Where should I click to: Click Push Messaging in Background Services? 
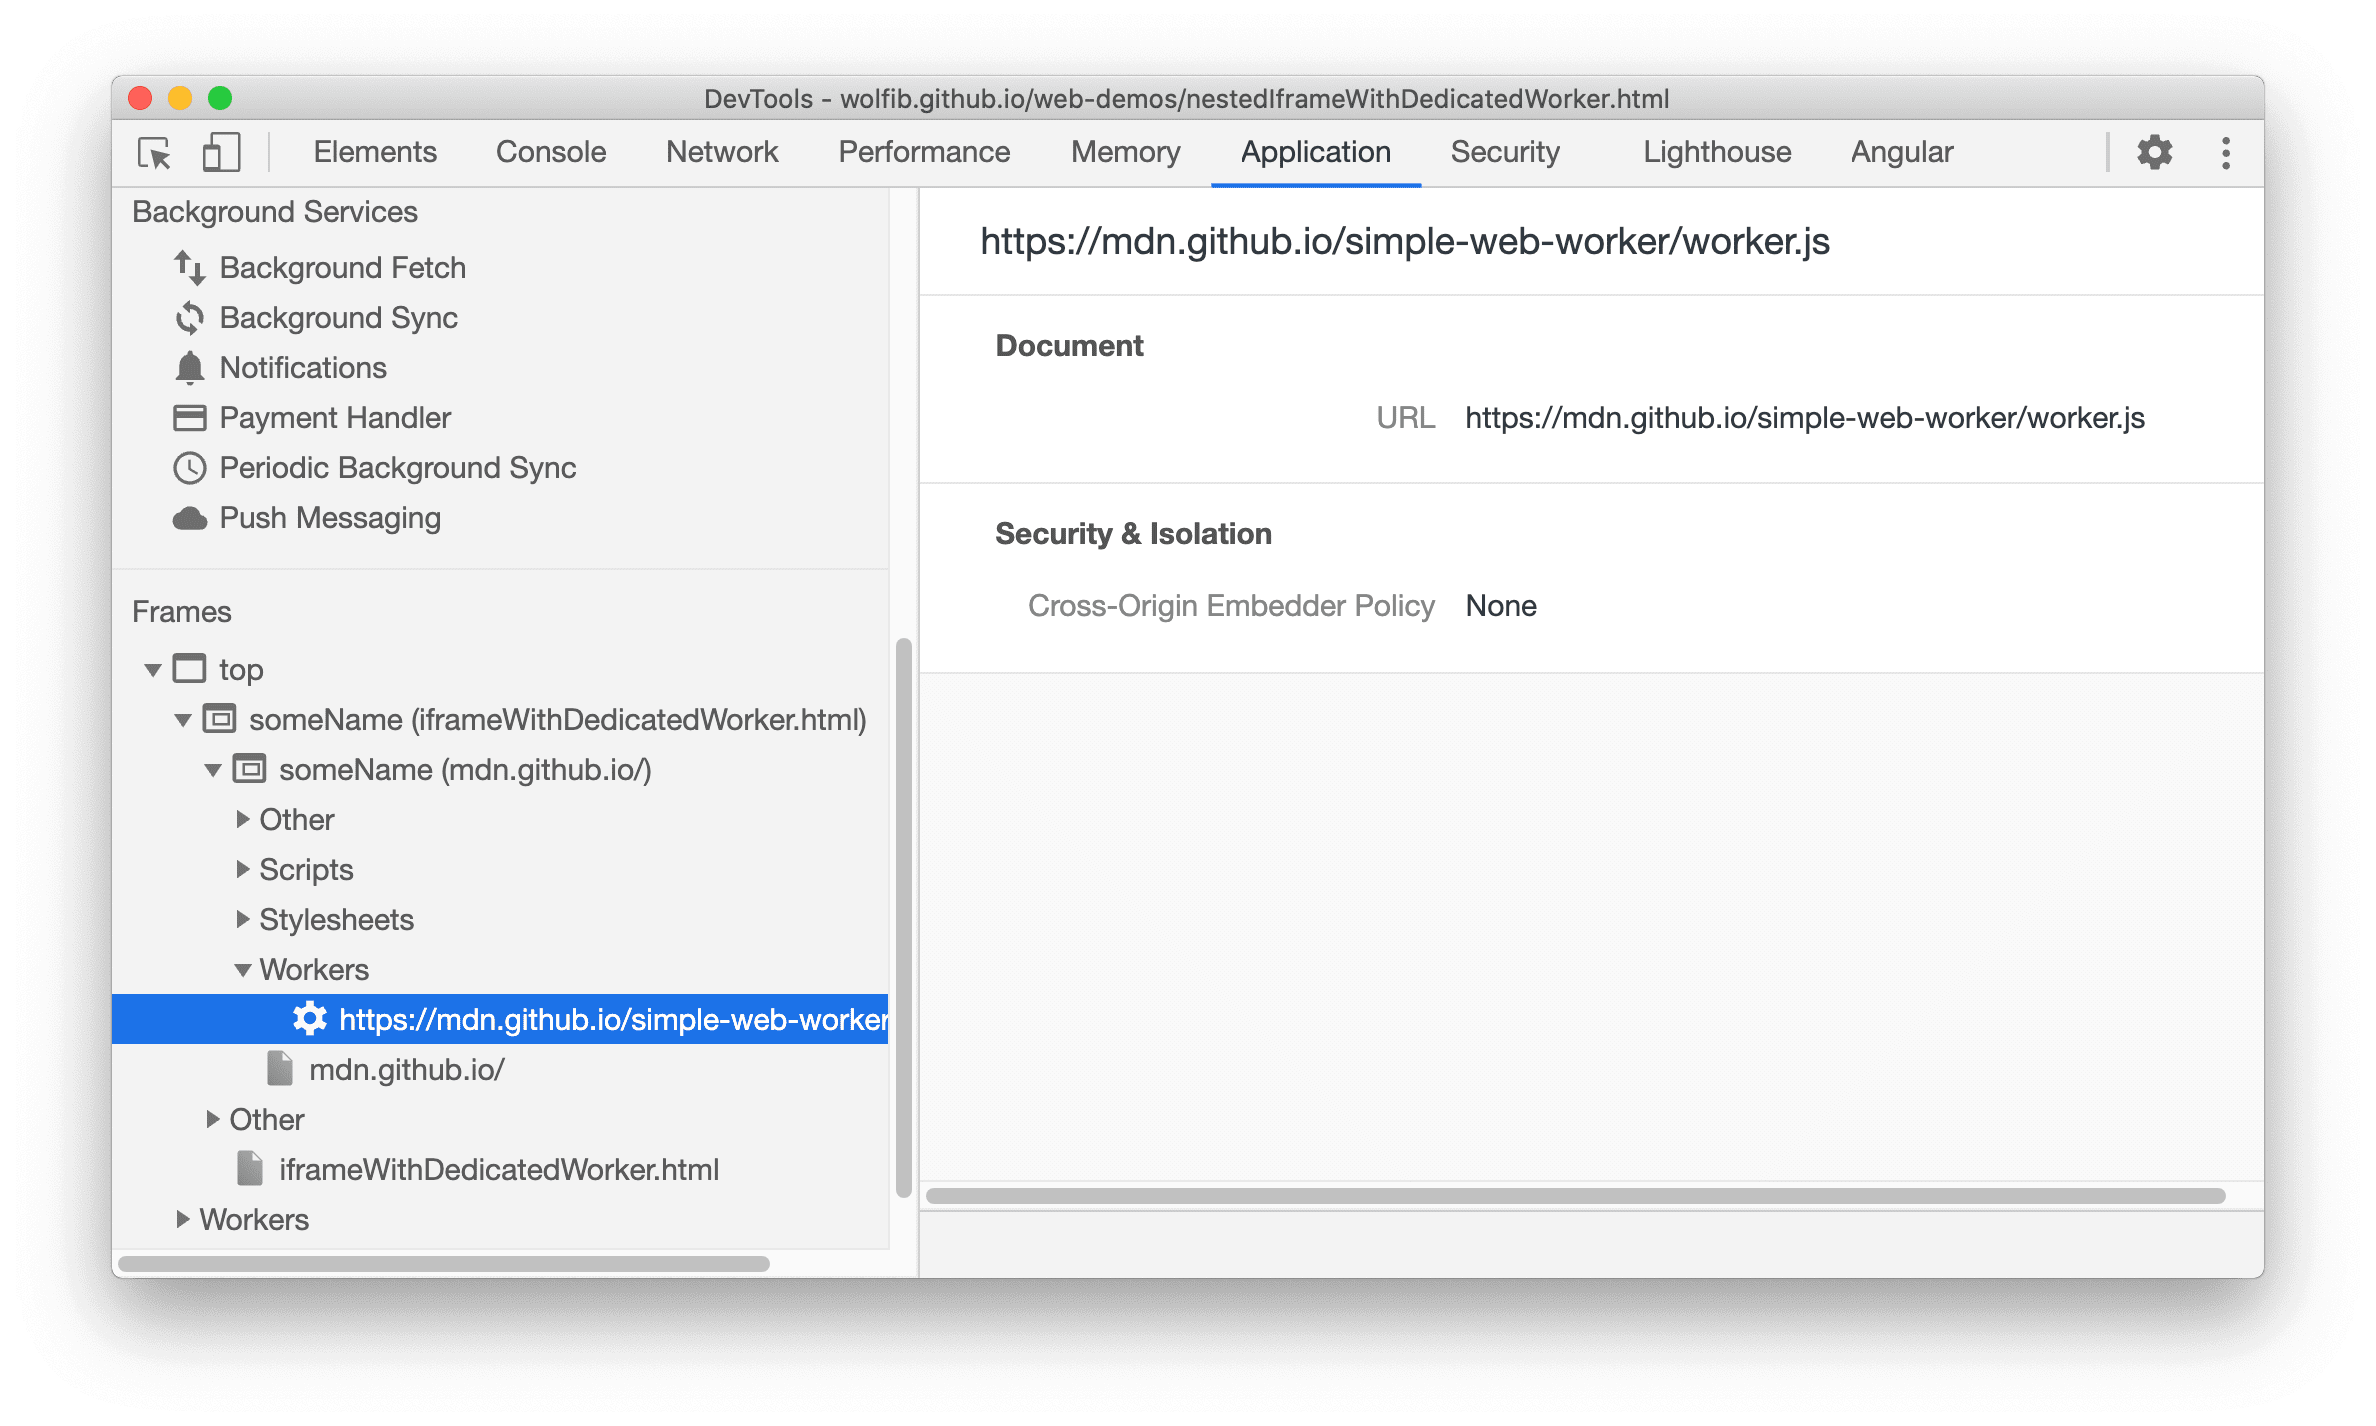point(326,516)
